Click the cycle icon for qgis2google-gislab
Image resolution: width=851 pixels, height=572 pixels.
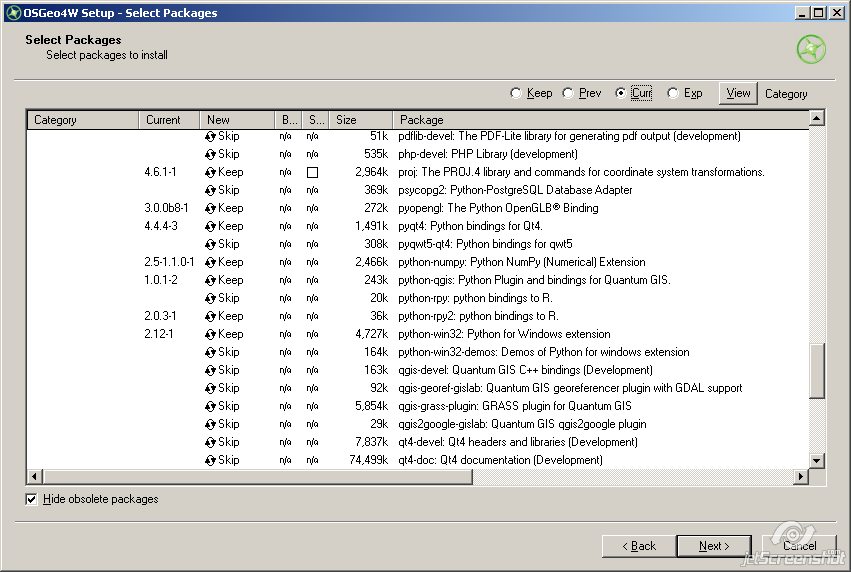[211, 424]
